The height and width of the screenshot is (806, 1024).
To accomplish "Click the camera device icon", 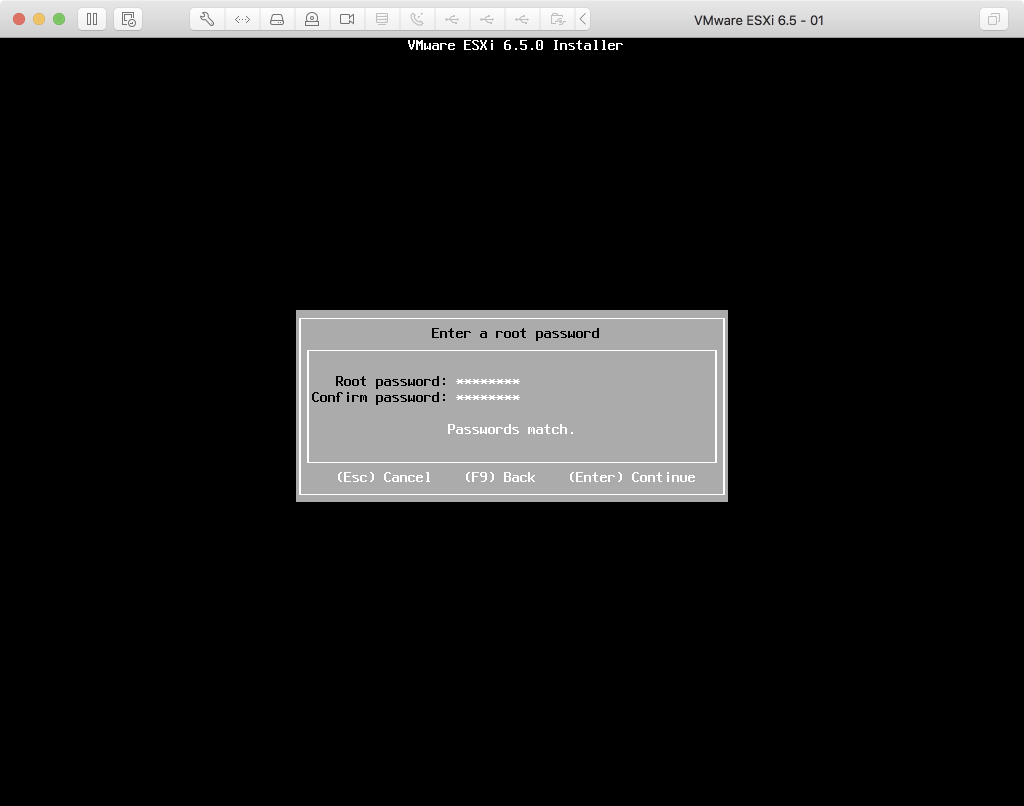I will point(347,19).
